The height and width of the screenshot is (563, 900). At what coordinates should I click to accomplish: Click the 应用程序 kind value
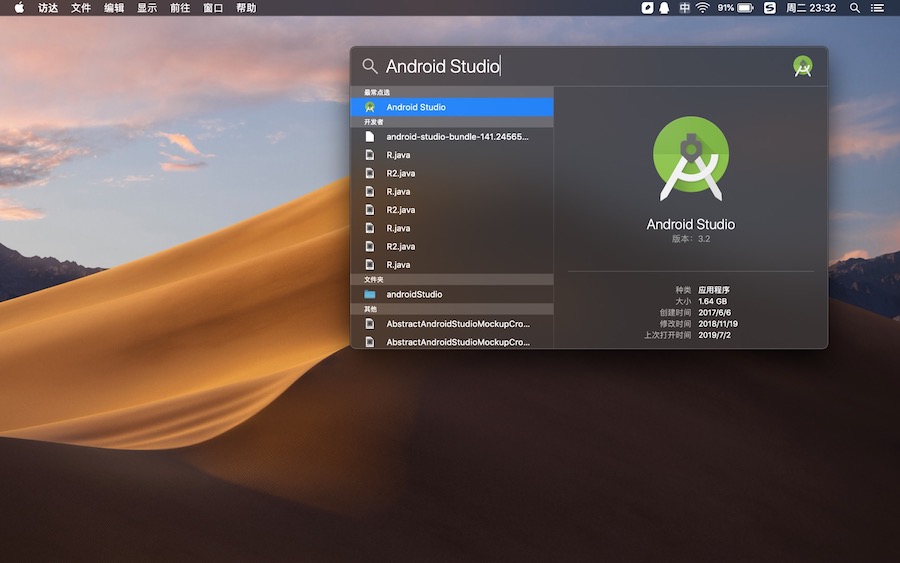click(713, 290)
